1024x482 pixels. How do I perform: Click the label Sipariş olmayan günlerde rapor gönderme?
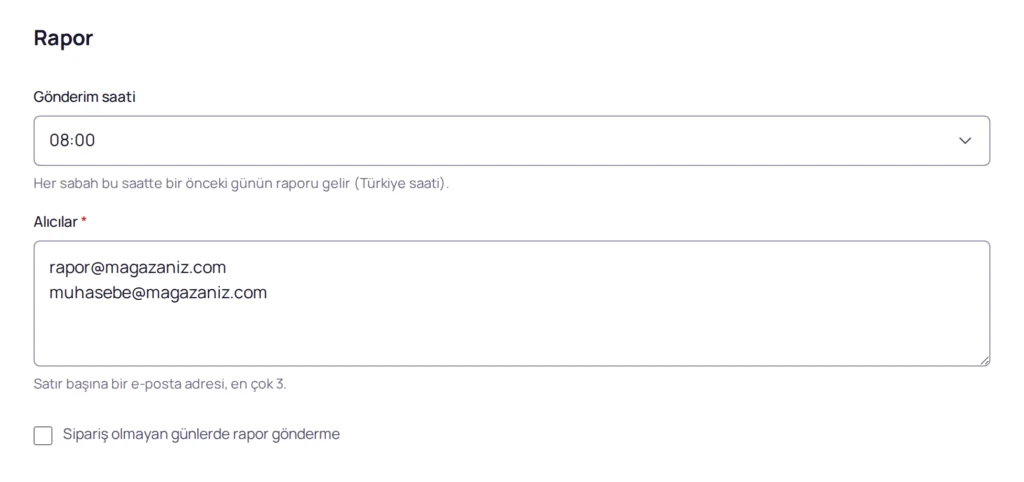pyautogui.click(x=201, y=434)
